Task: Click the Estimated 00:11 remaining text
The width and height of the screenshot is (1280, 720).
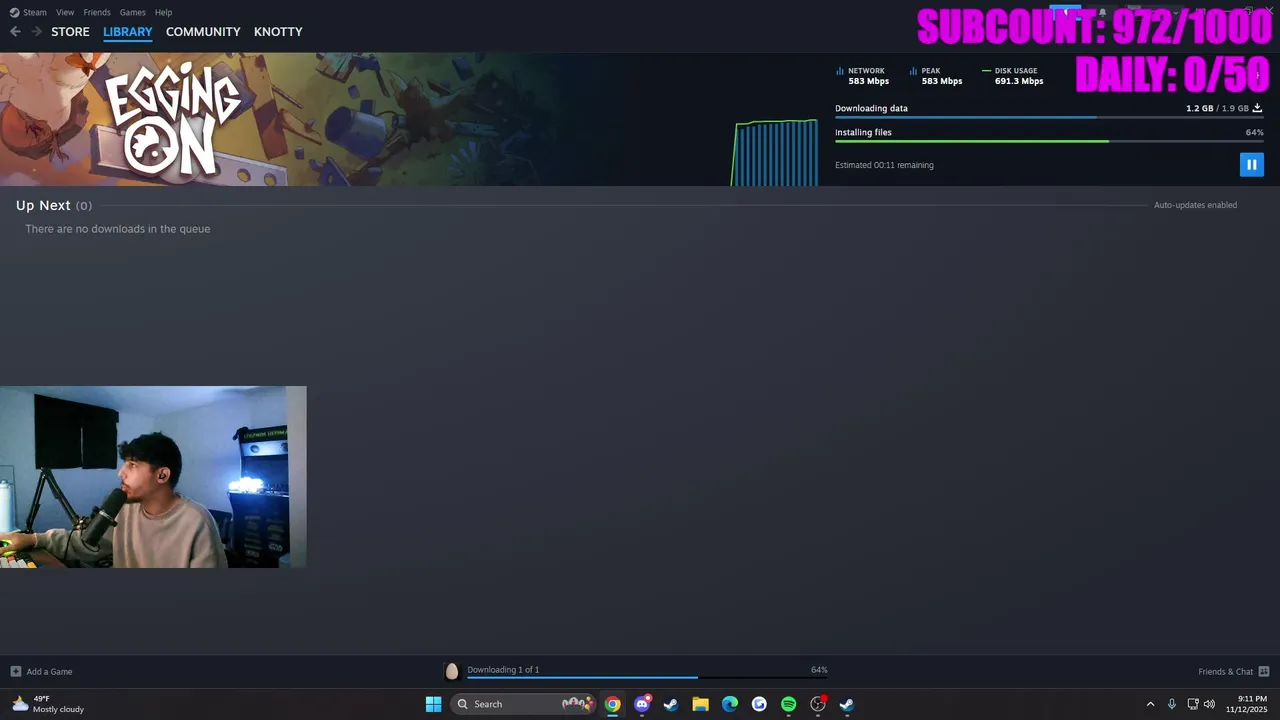Action: (x=884, y=165)
